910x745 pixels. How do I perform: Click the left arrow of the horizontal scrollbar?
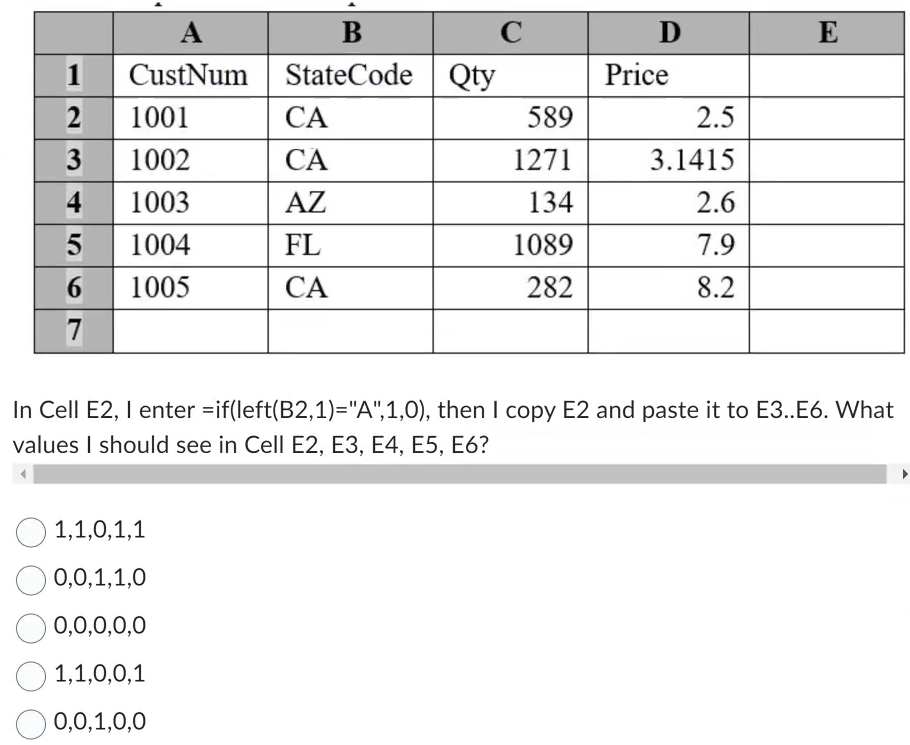tap(22, 474)
